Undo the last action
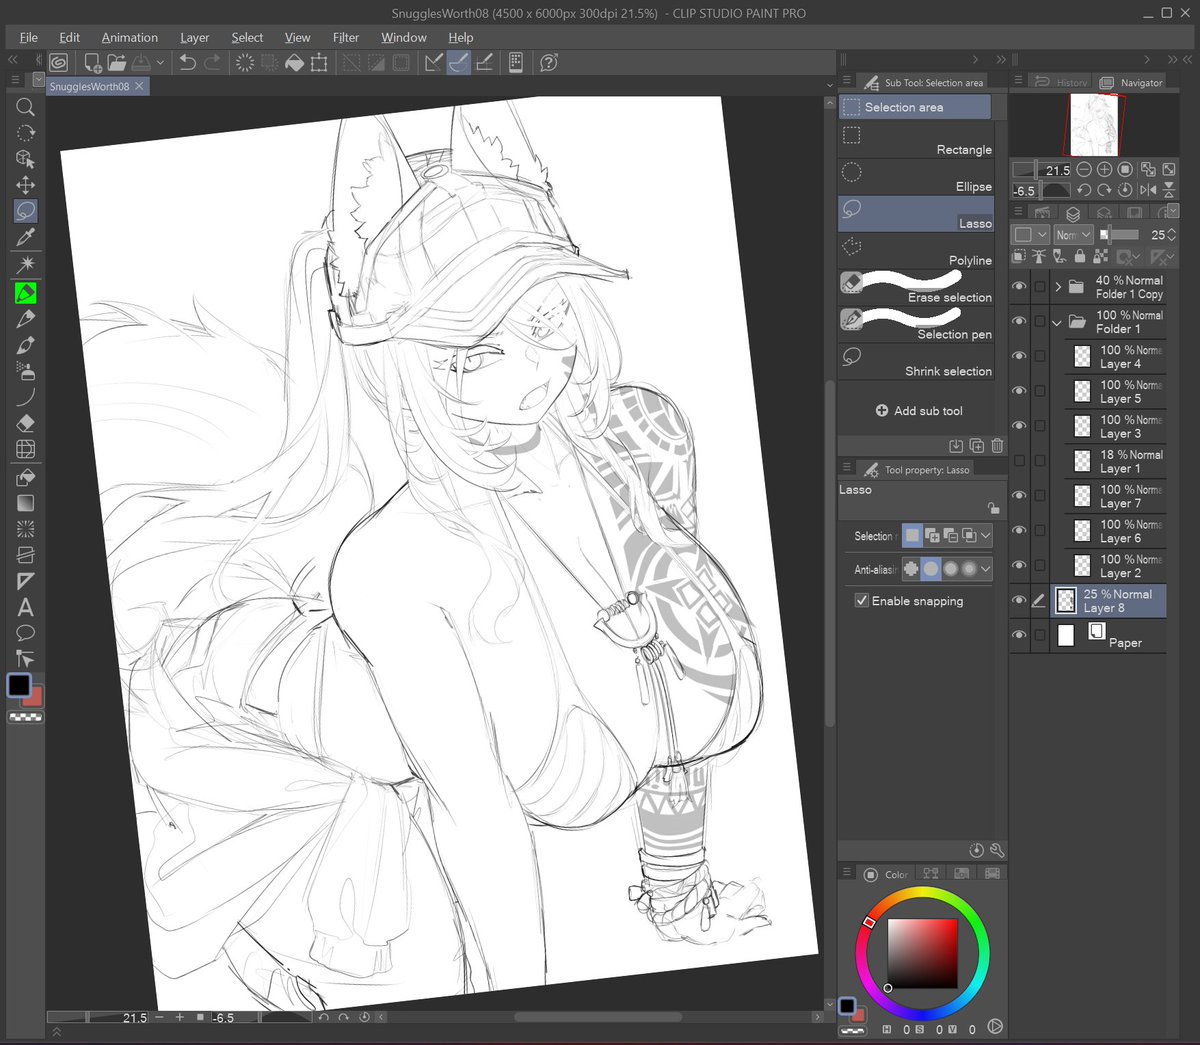Image resolution: width=1200 pixels, height=1045 pixels. [187, 63]
